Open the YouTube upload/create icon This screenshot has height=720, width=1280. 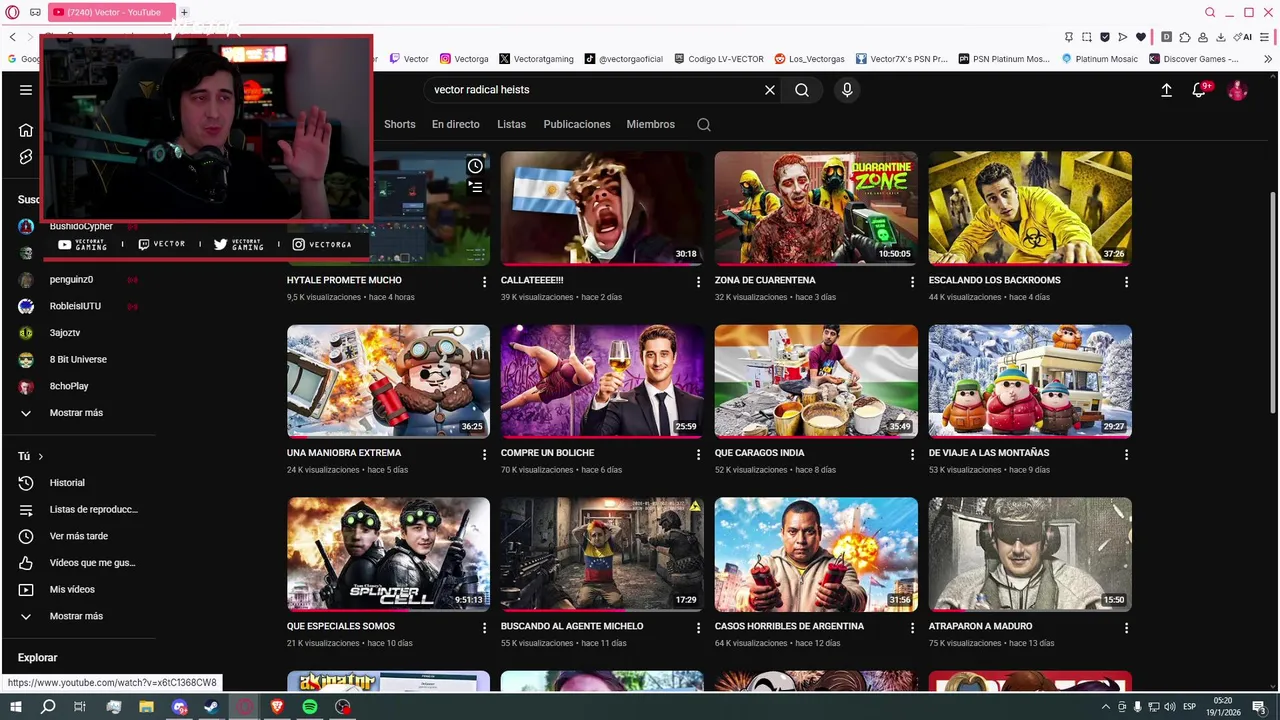coord(1166,90)
